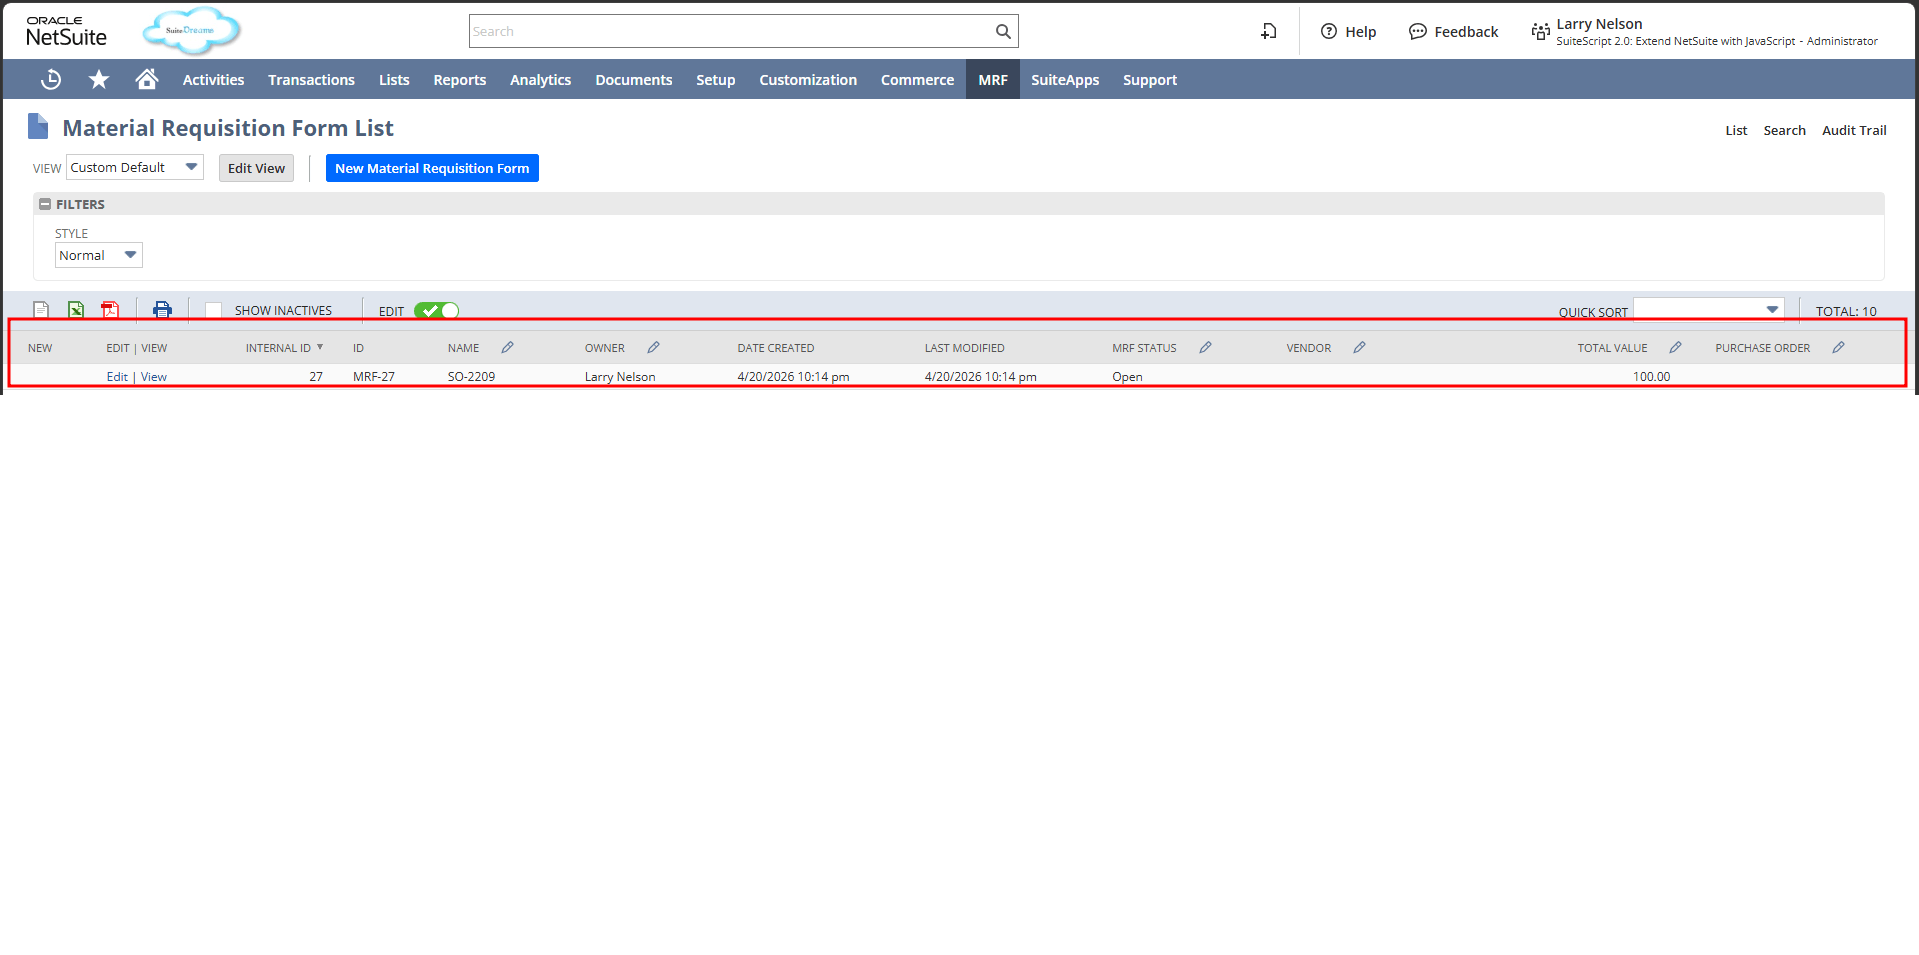The image size is (1919, 955).
Task: Sort by LAST MODIFIED column header
Action: pyautogui.click(x=964, y=348)
